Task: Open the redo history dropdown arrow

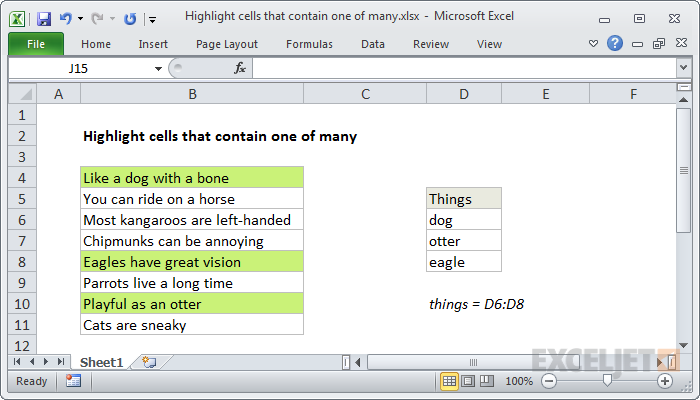Action: pyautogui.click(x=112, y=19)
